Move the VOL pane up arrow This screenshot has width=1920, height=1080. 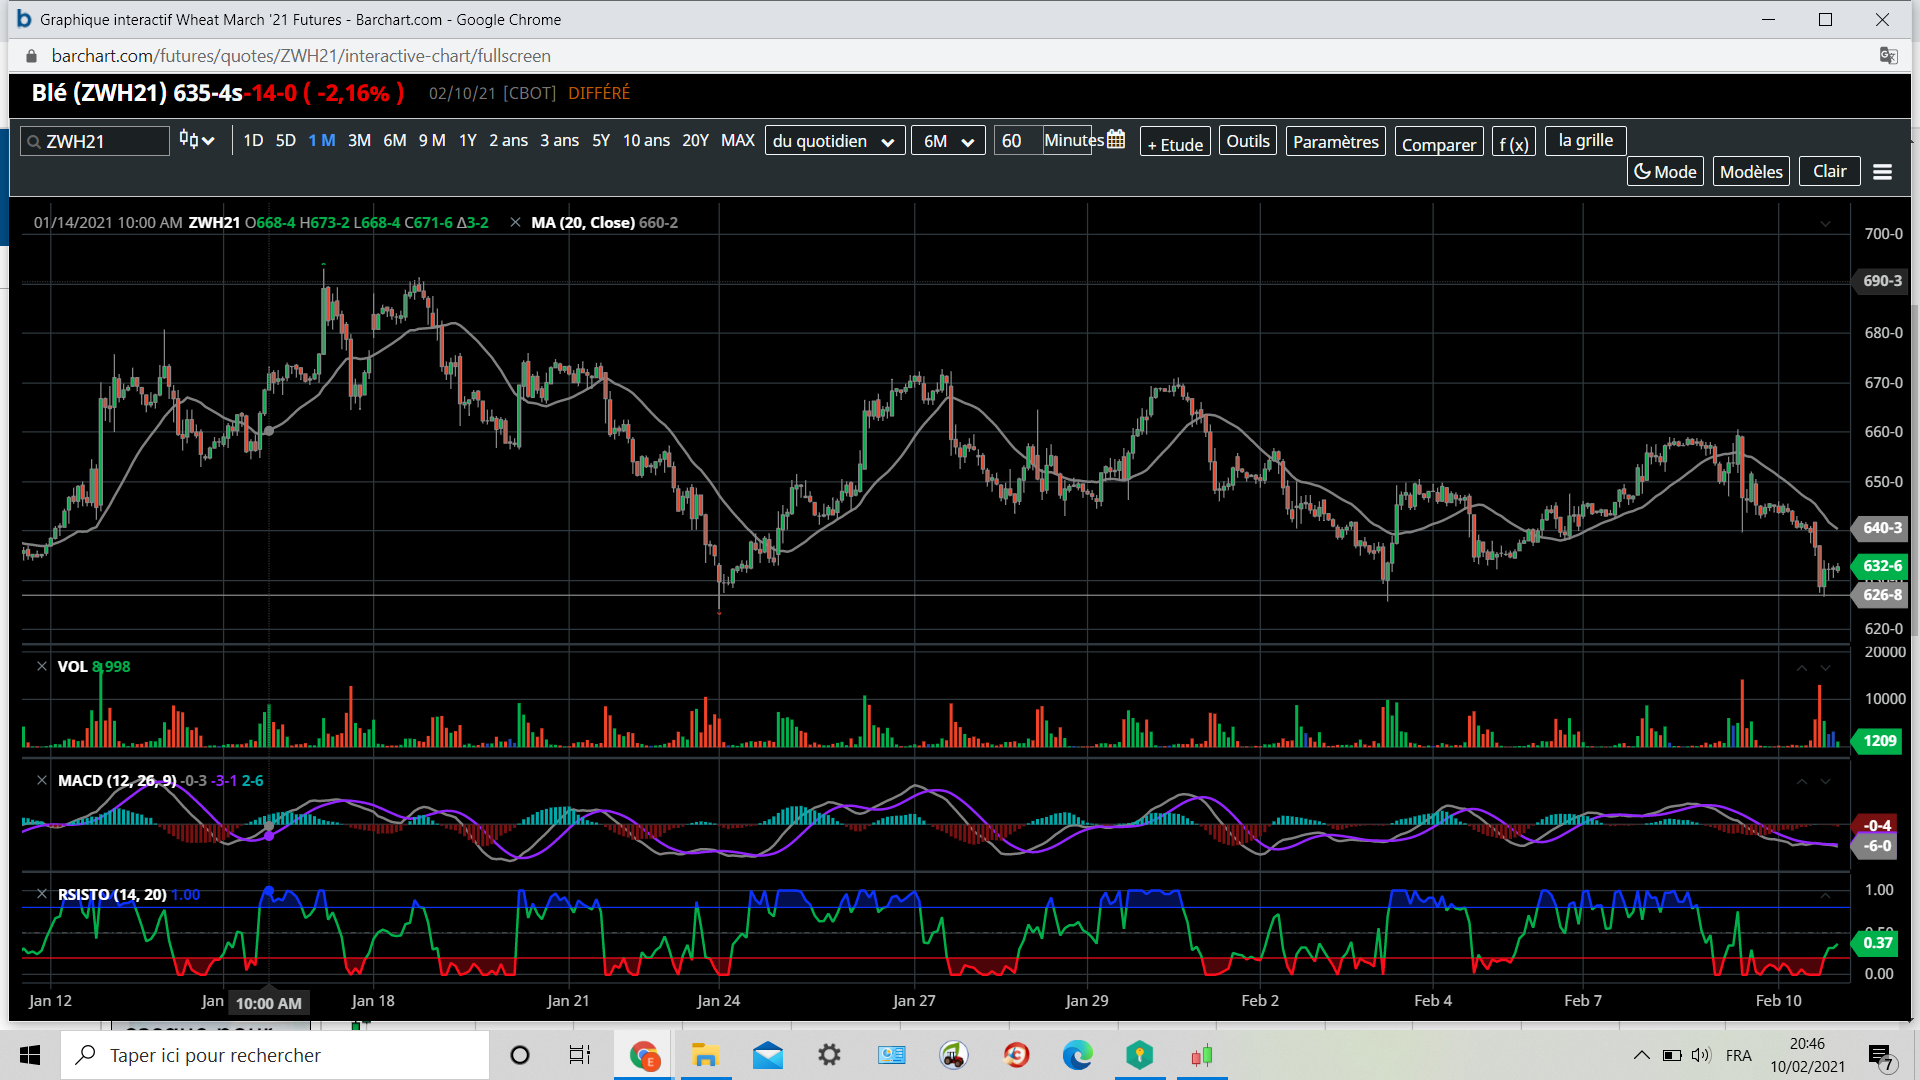[x=1801, y=668]
